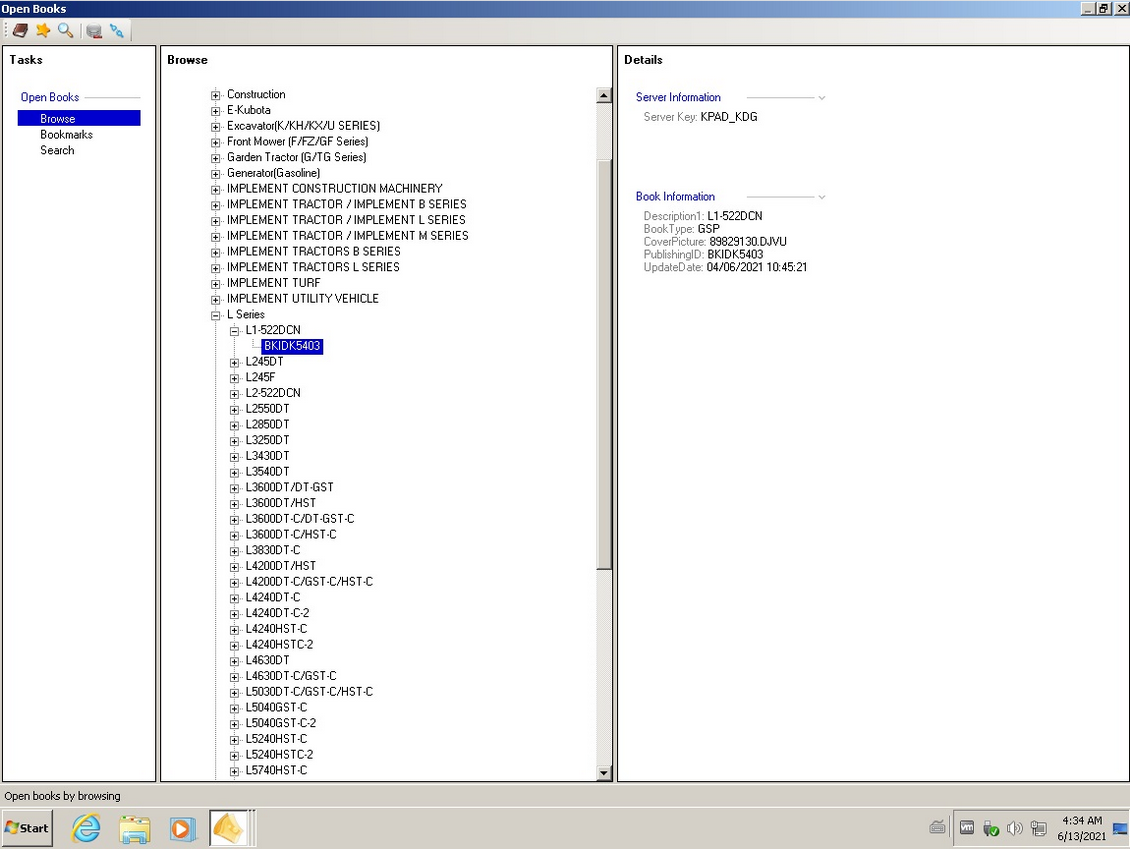The height and width of the screenshot is (849, 1130).
Task: Select IMPLEMENT TRACTORS L SERIES item
Action: (313, 267)
